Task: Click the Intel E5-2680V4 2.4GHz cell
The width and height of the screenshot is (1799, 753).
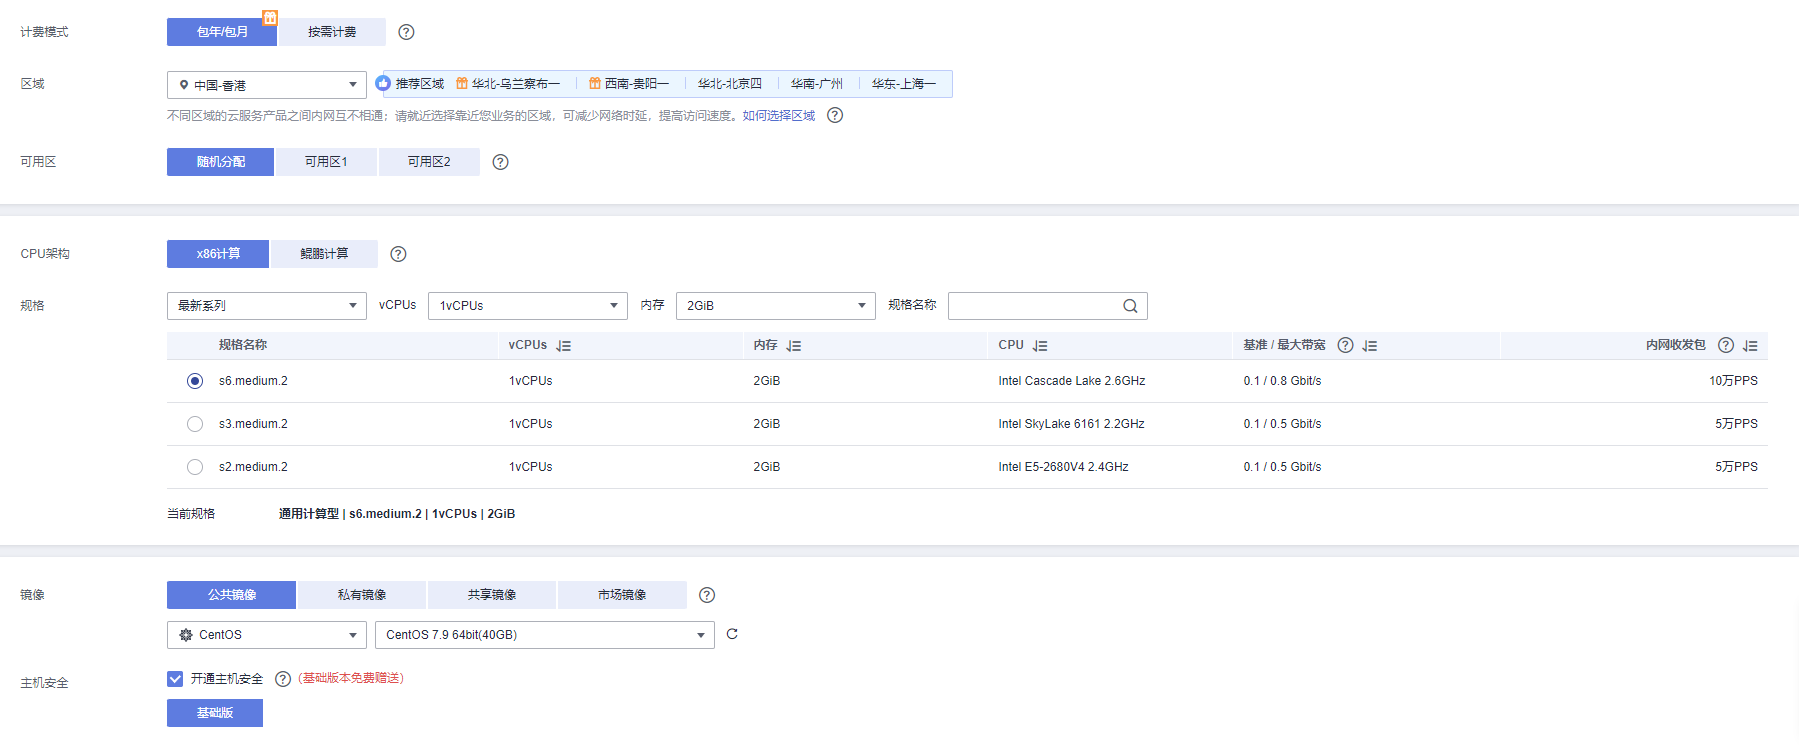Action: pos(1063,467)
